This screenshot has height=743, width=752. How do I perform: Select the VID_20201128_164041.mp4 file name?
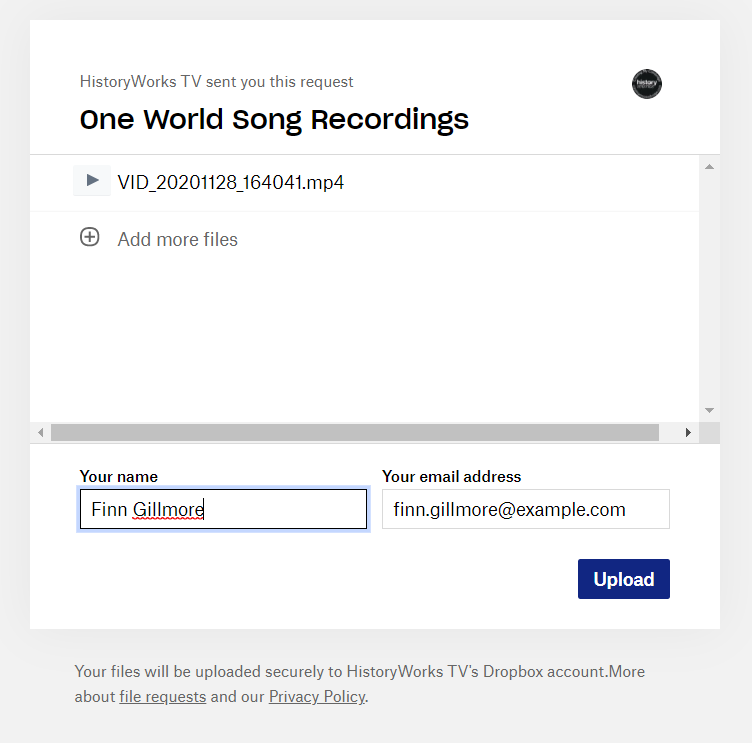[231, 182]
